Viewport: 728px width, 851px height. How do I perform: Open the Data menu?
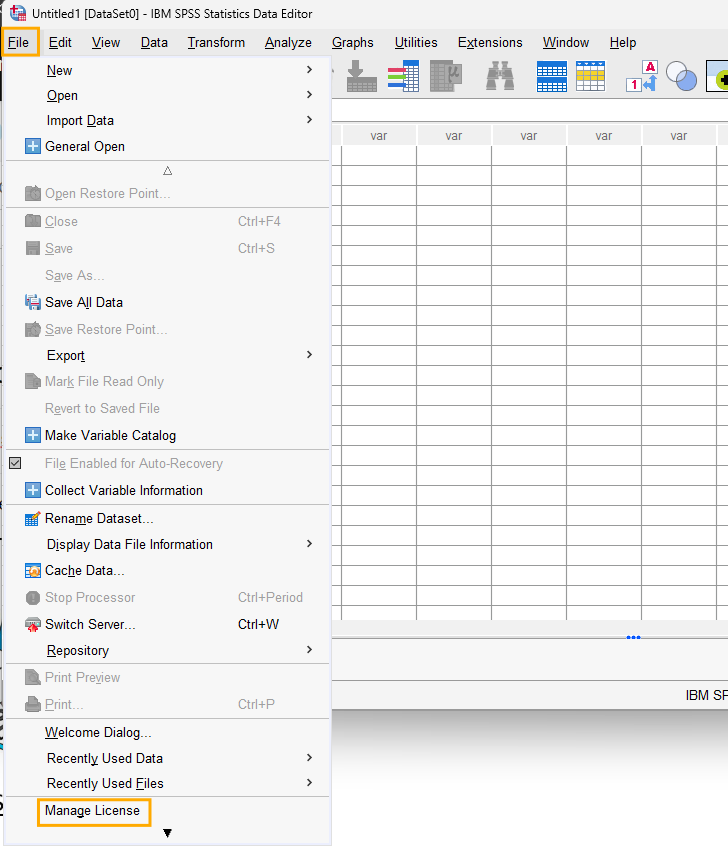[x=154, y=42]
